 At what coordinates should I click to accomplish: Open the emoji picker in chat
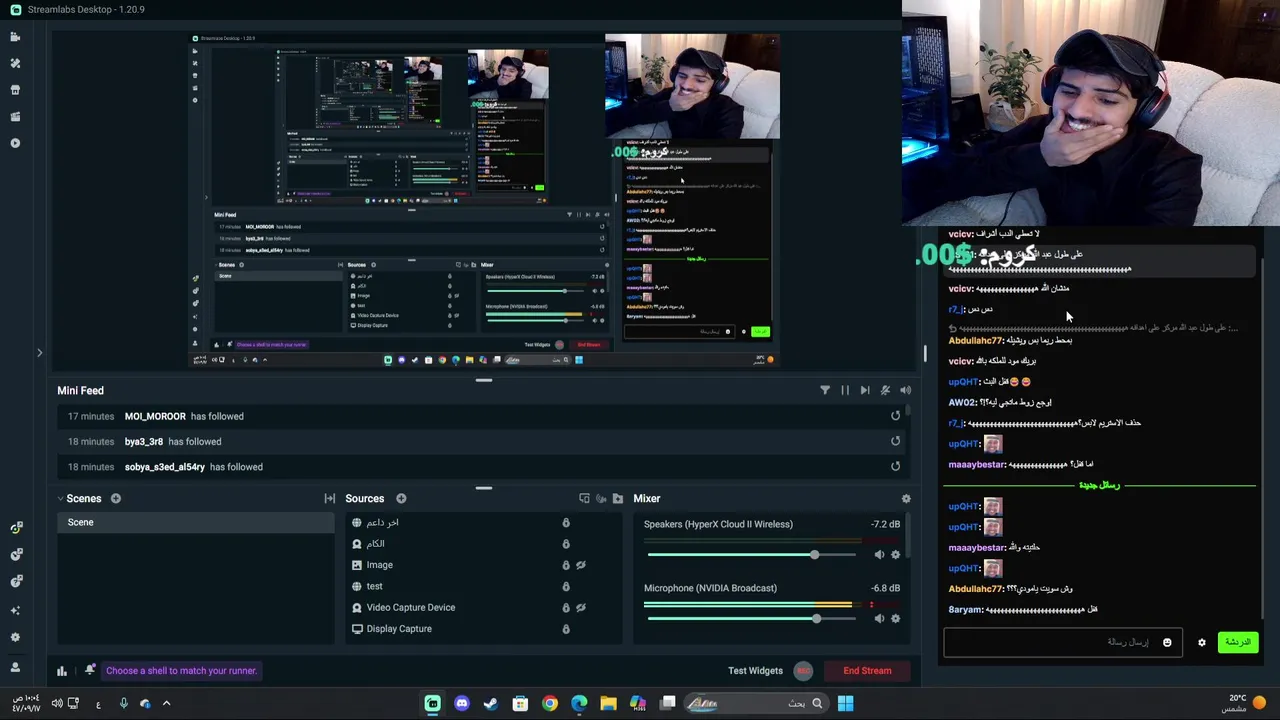click(1167, 643)
